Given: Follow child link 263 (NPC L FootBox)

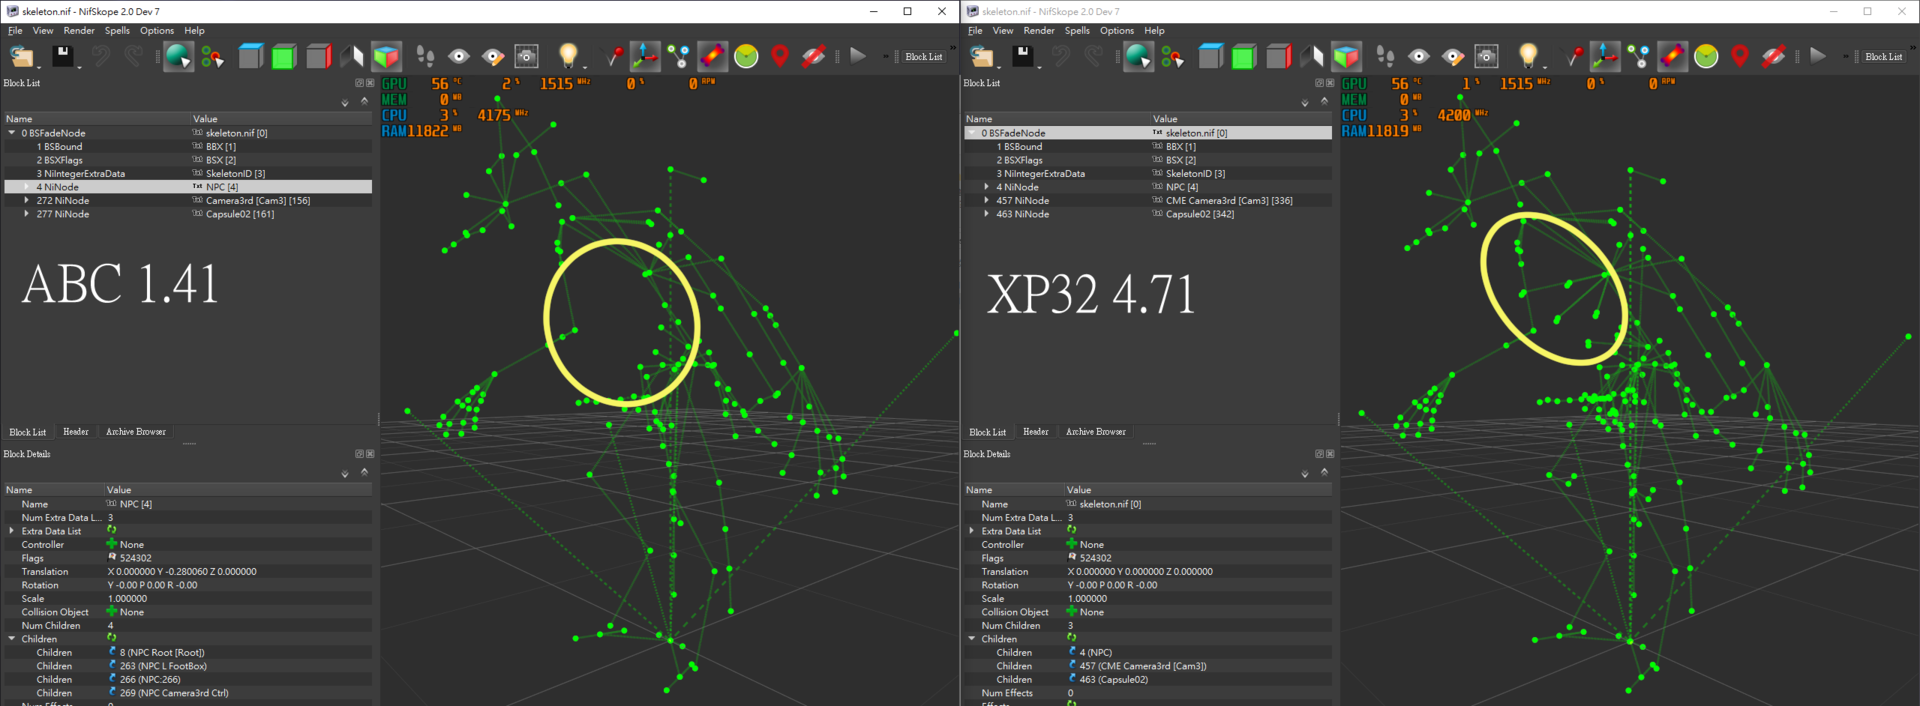Looking at the screenshot, I should 163,666.
